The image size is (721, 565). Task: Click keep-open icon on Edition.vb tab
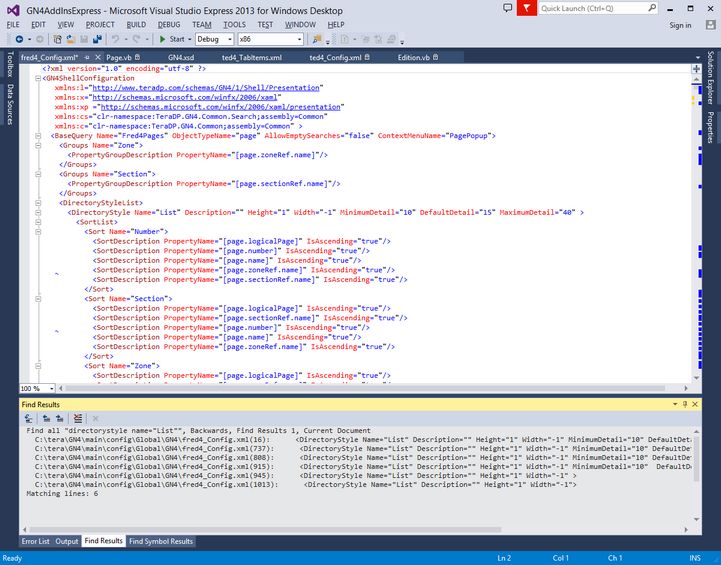[435, 57]
